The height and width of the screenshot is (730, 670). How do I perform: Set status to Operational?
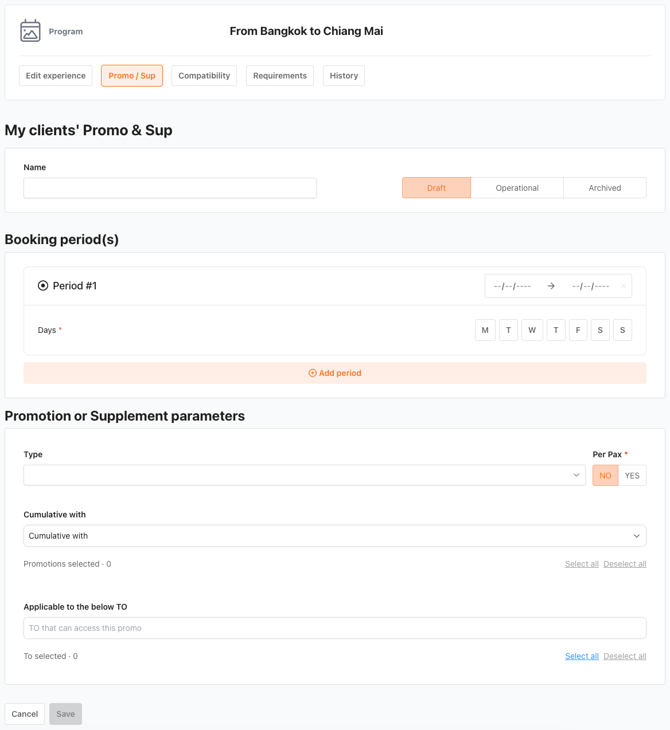[517, 188]
